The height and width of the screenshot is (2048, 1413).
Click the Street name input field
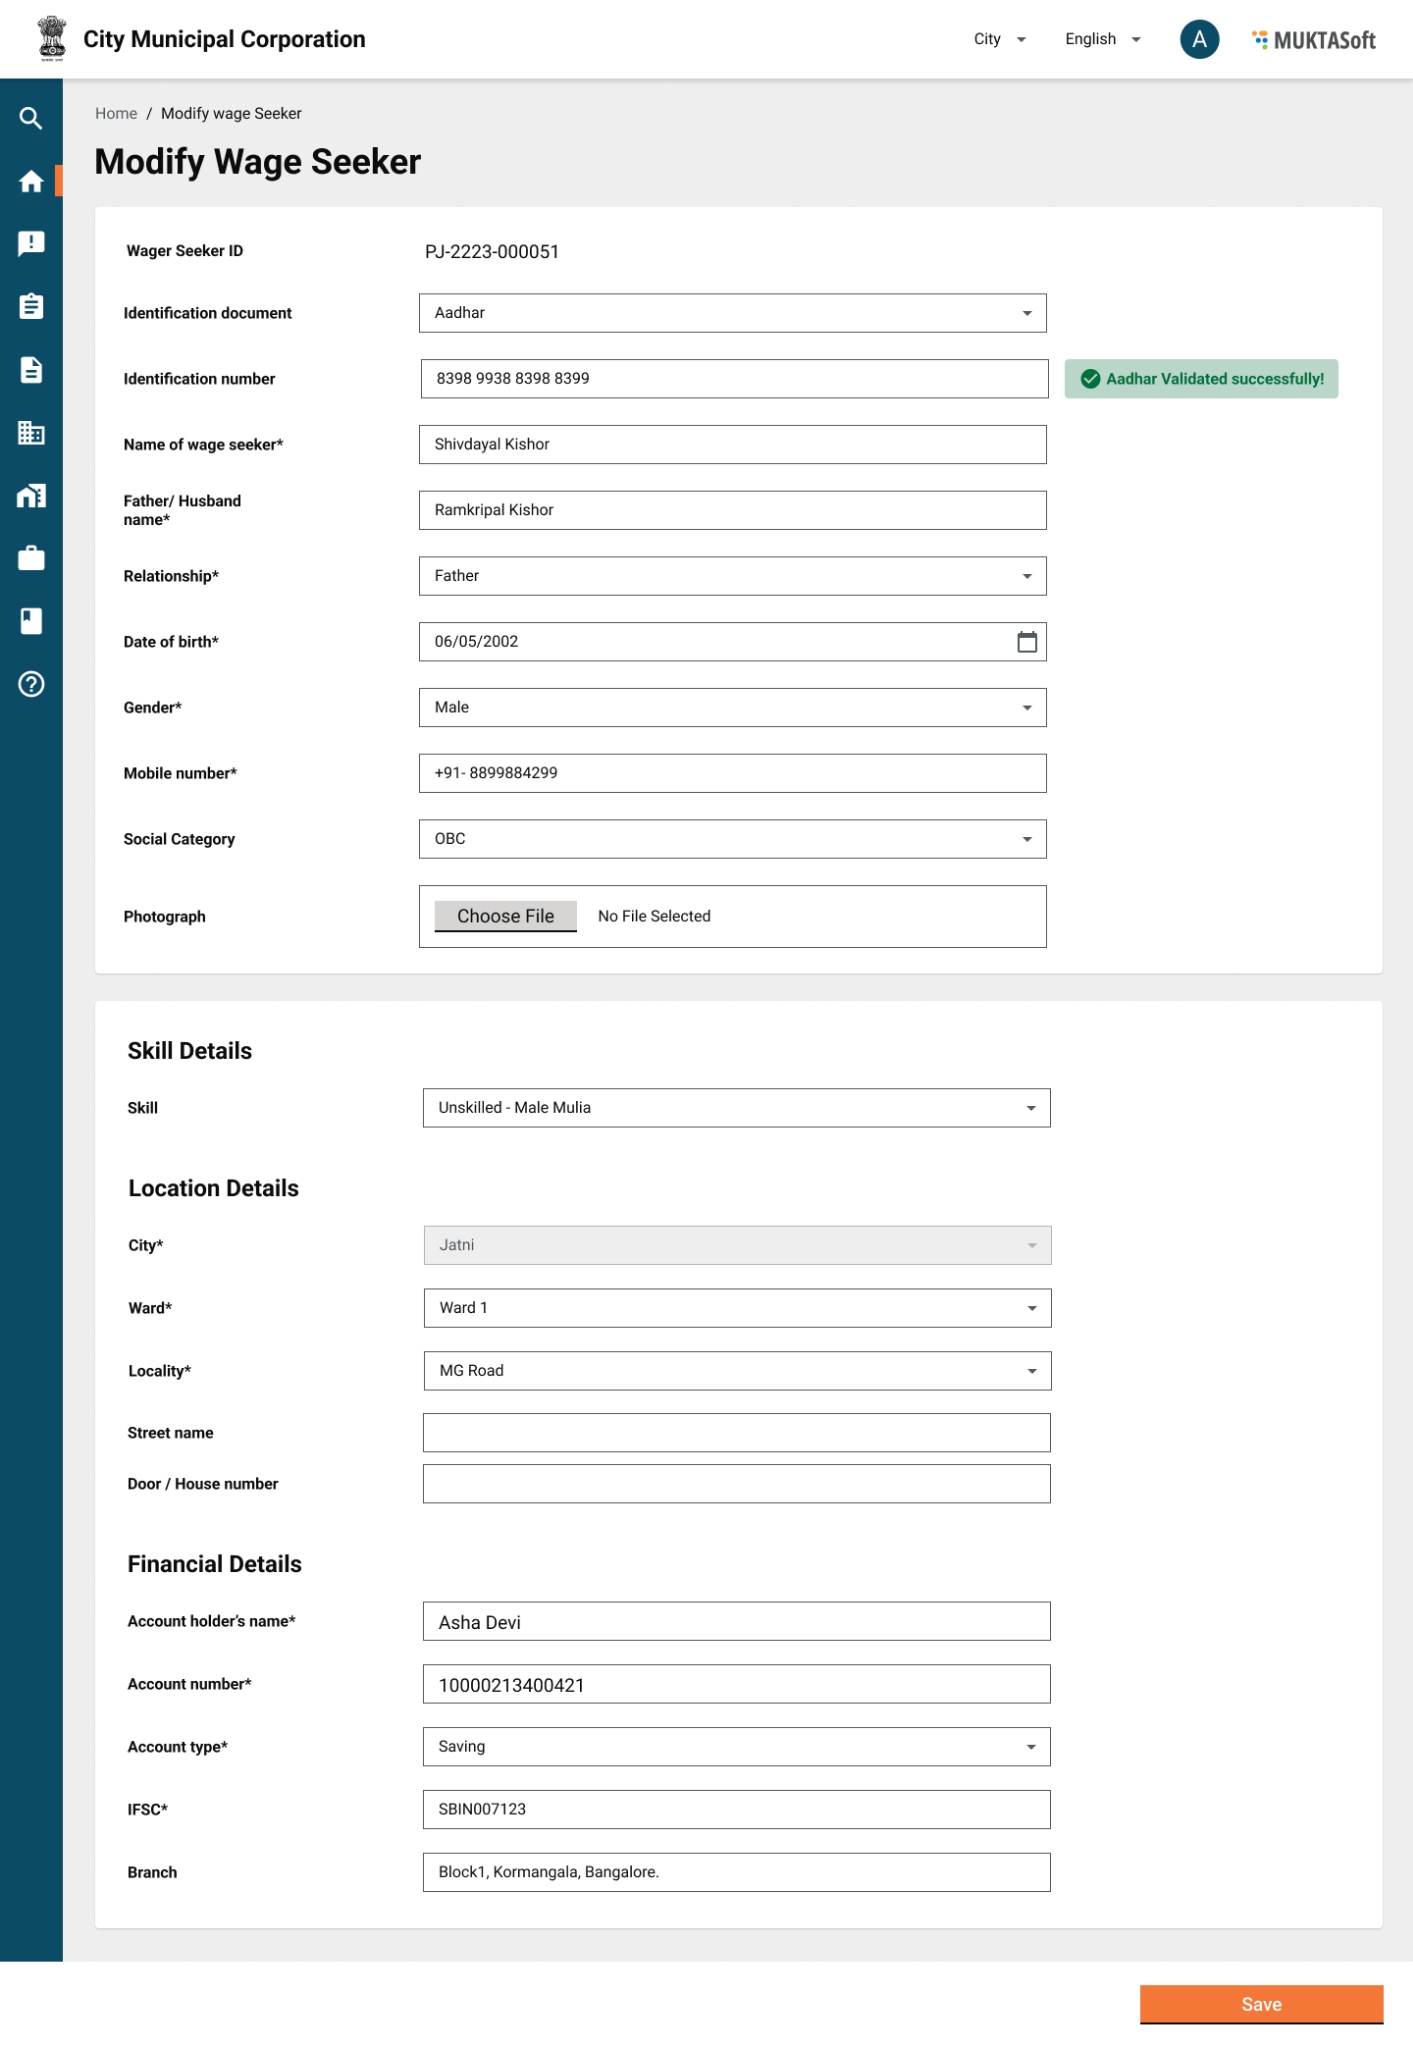(x=736, y=1433)
